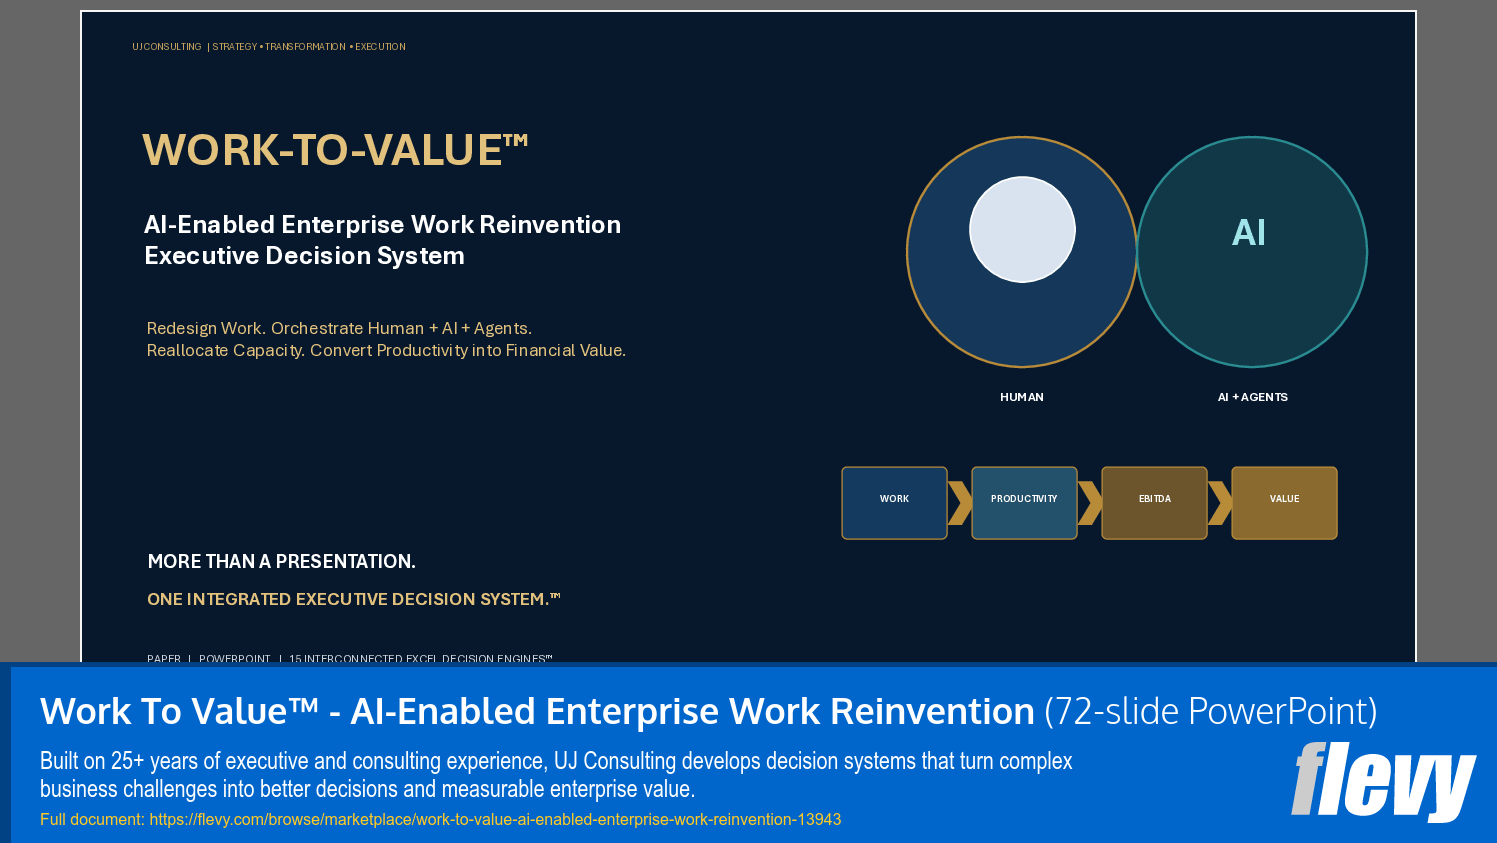The image size is (1497, 843).
Task: Select the EBITDA box in the flow
Action: coord(1154,503)
